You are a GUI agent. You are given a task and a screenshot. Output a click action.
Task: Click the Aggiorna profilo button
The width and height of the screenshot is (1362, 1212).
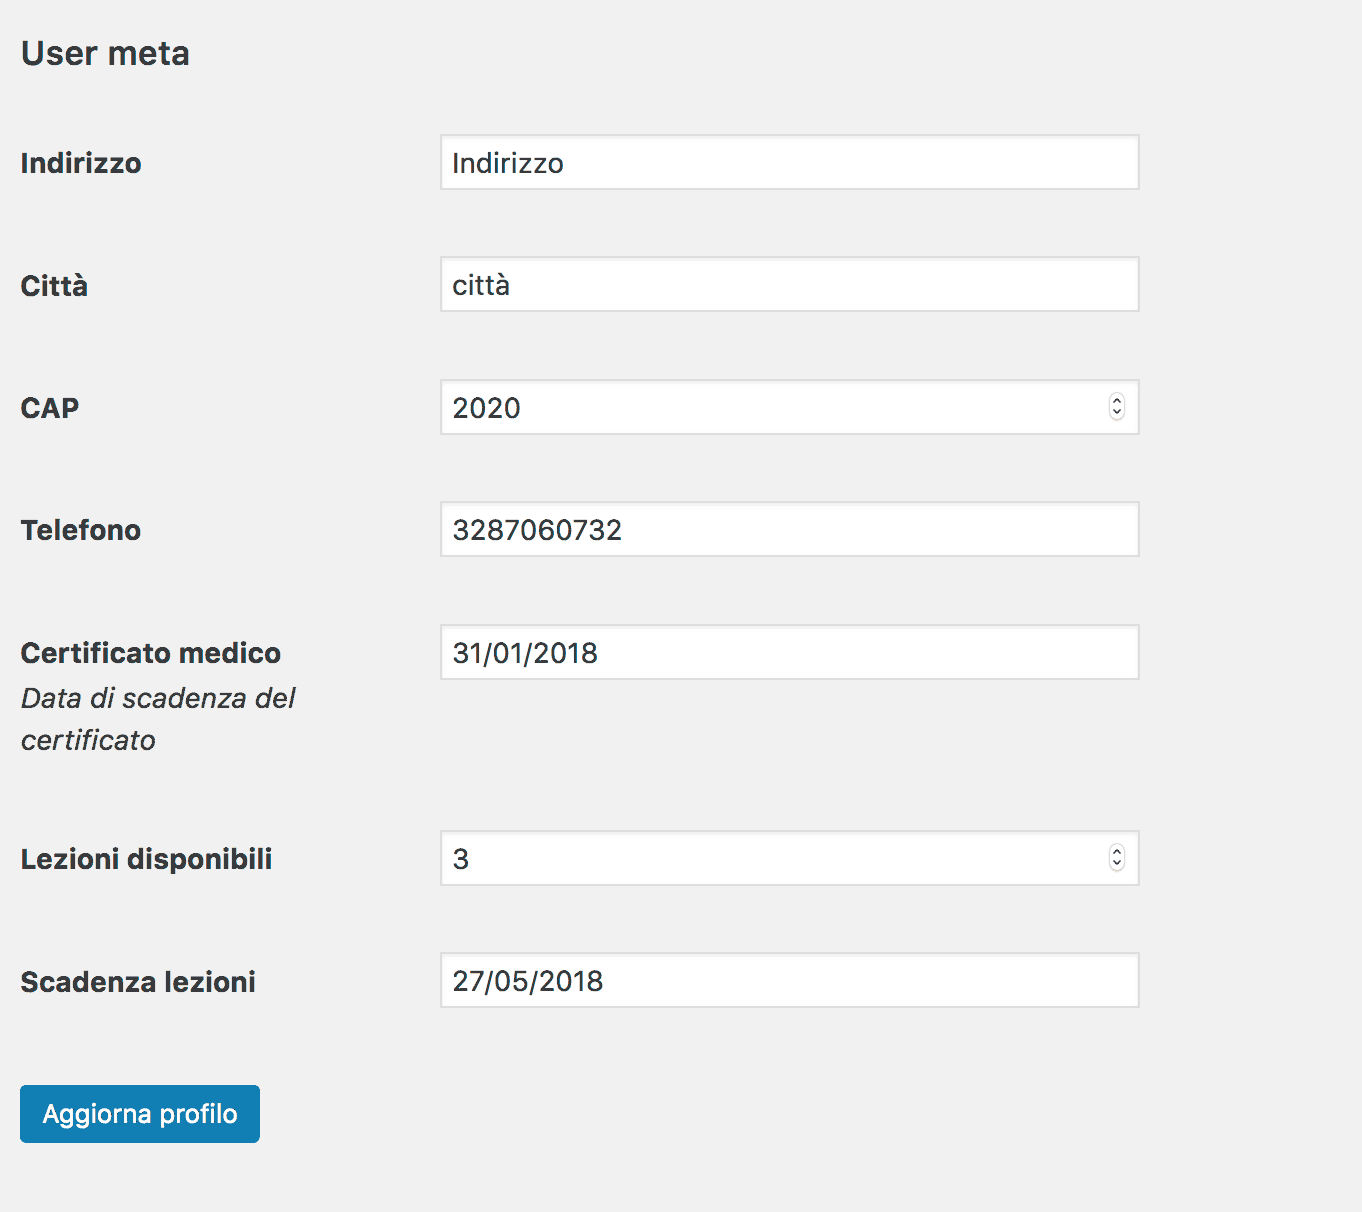coord(140,1114)
